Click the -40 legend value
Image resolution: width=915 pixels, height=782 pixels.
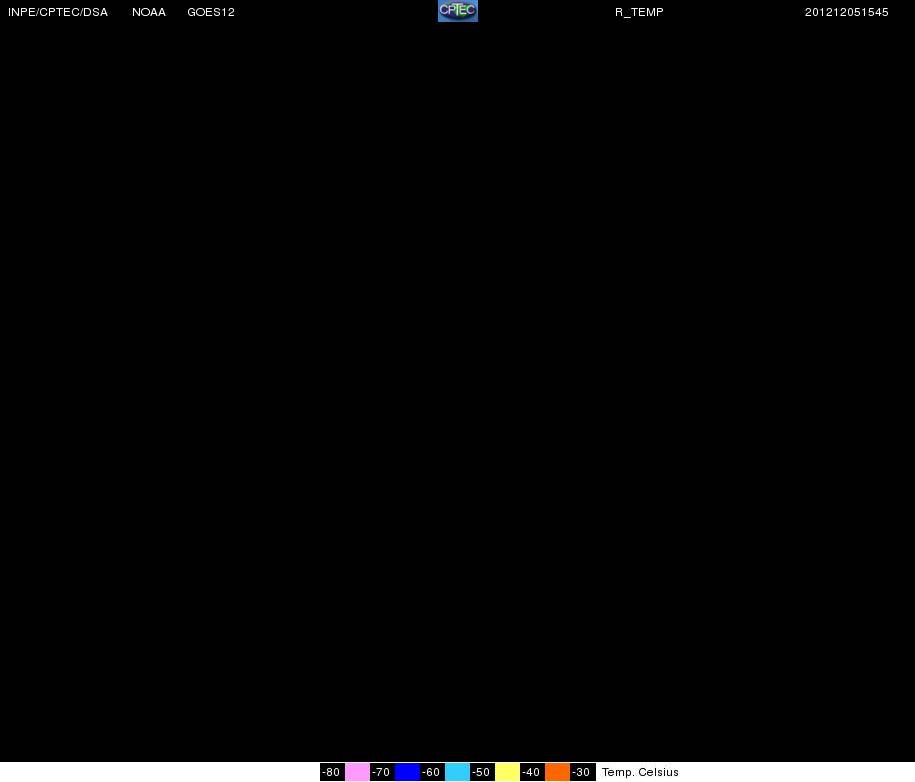(532, 772)
